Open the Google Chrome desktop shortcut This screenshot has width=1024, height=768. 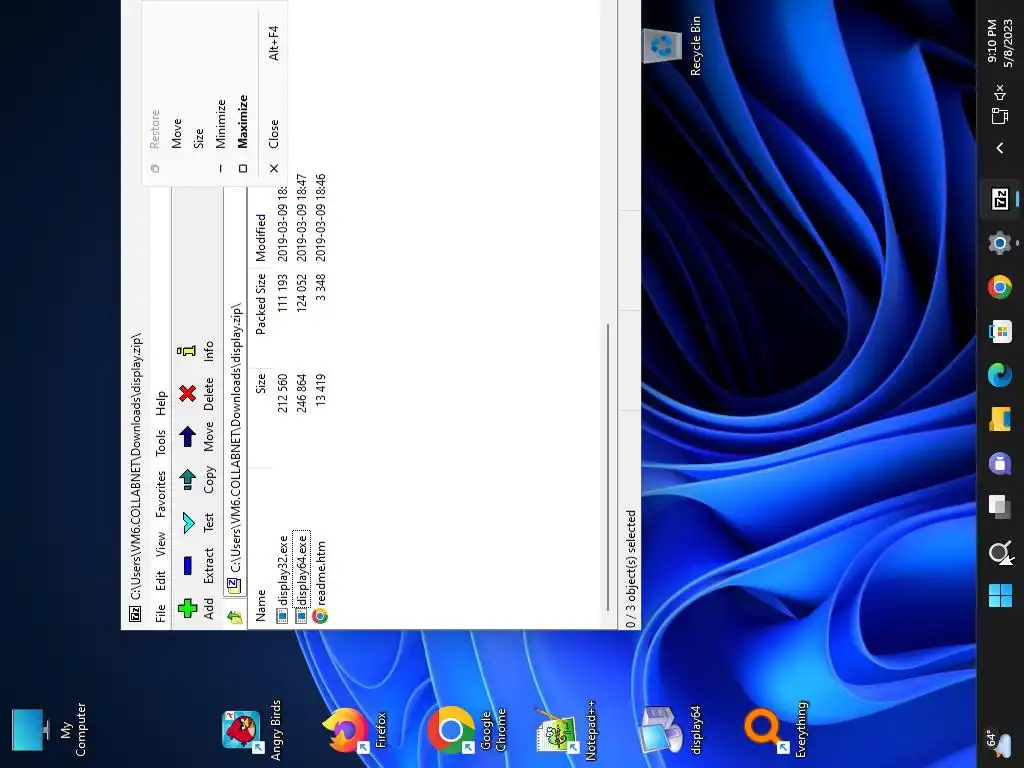[x=466, y=729]
